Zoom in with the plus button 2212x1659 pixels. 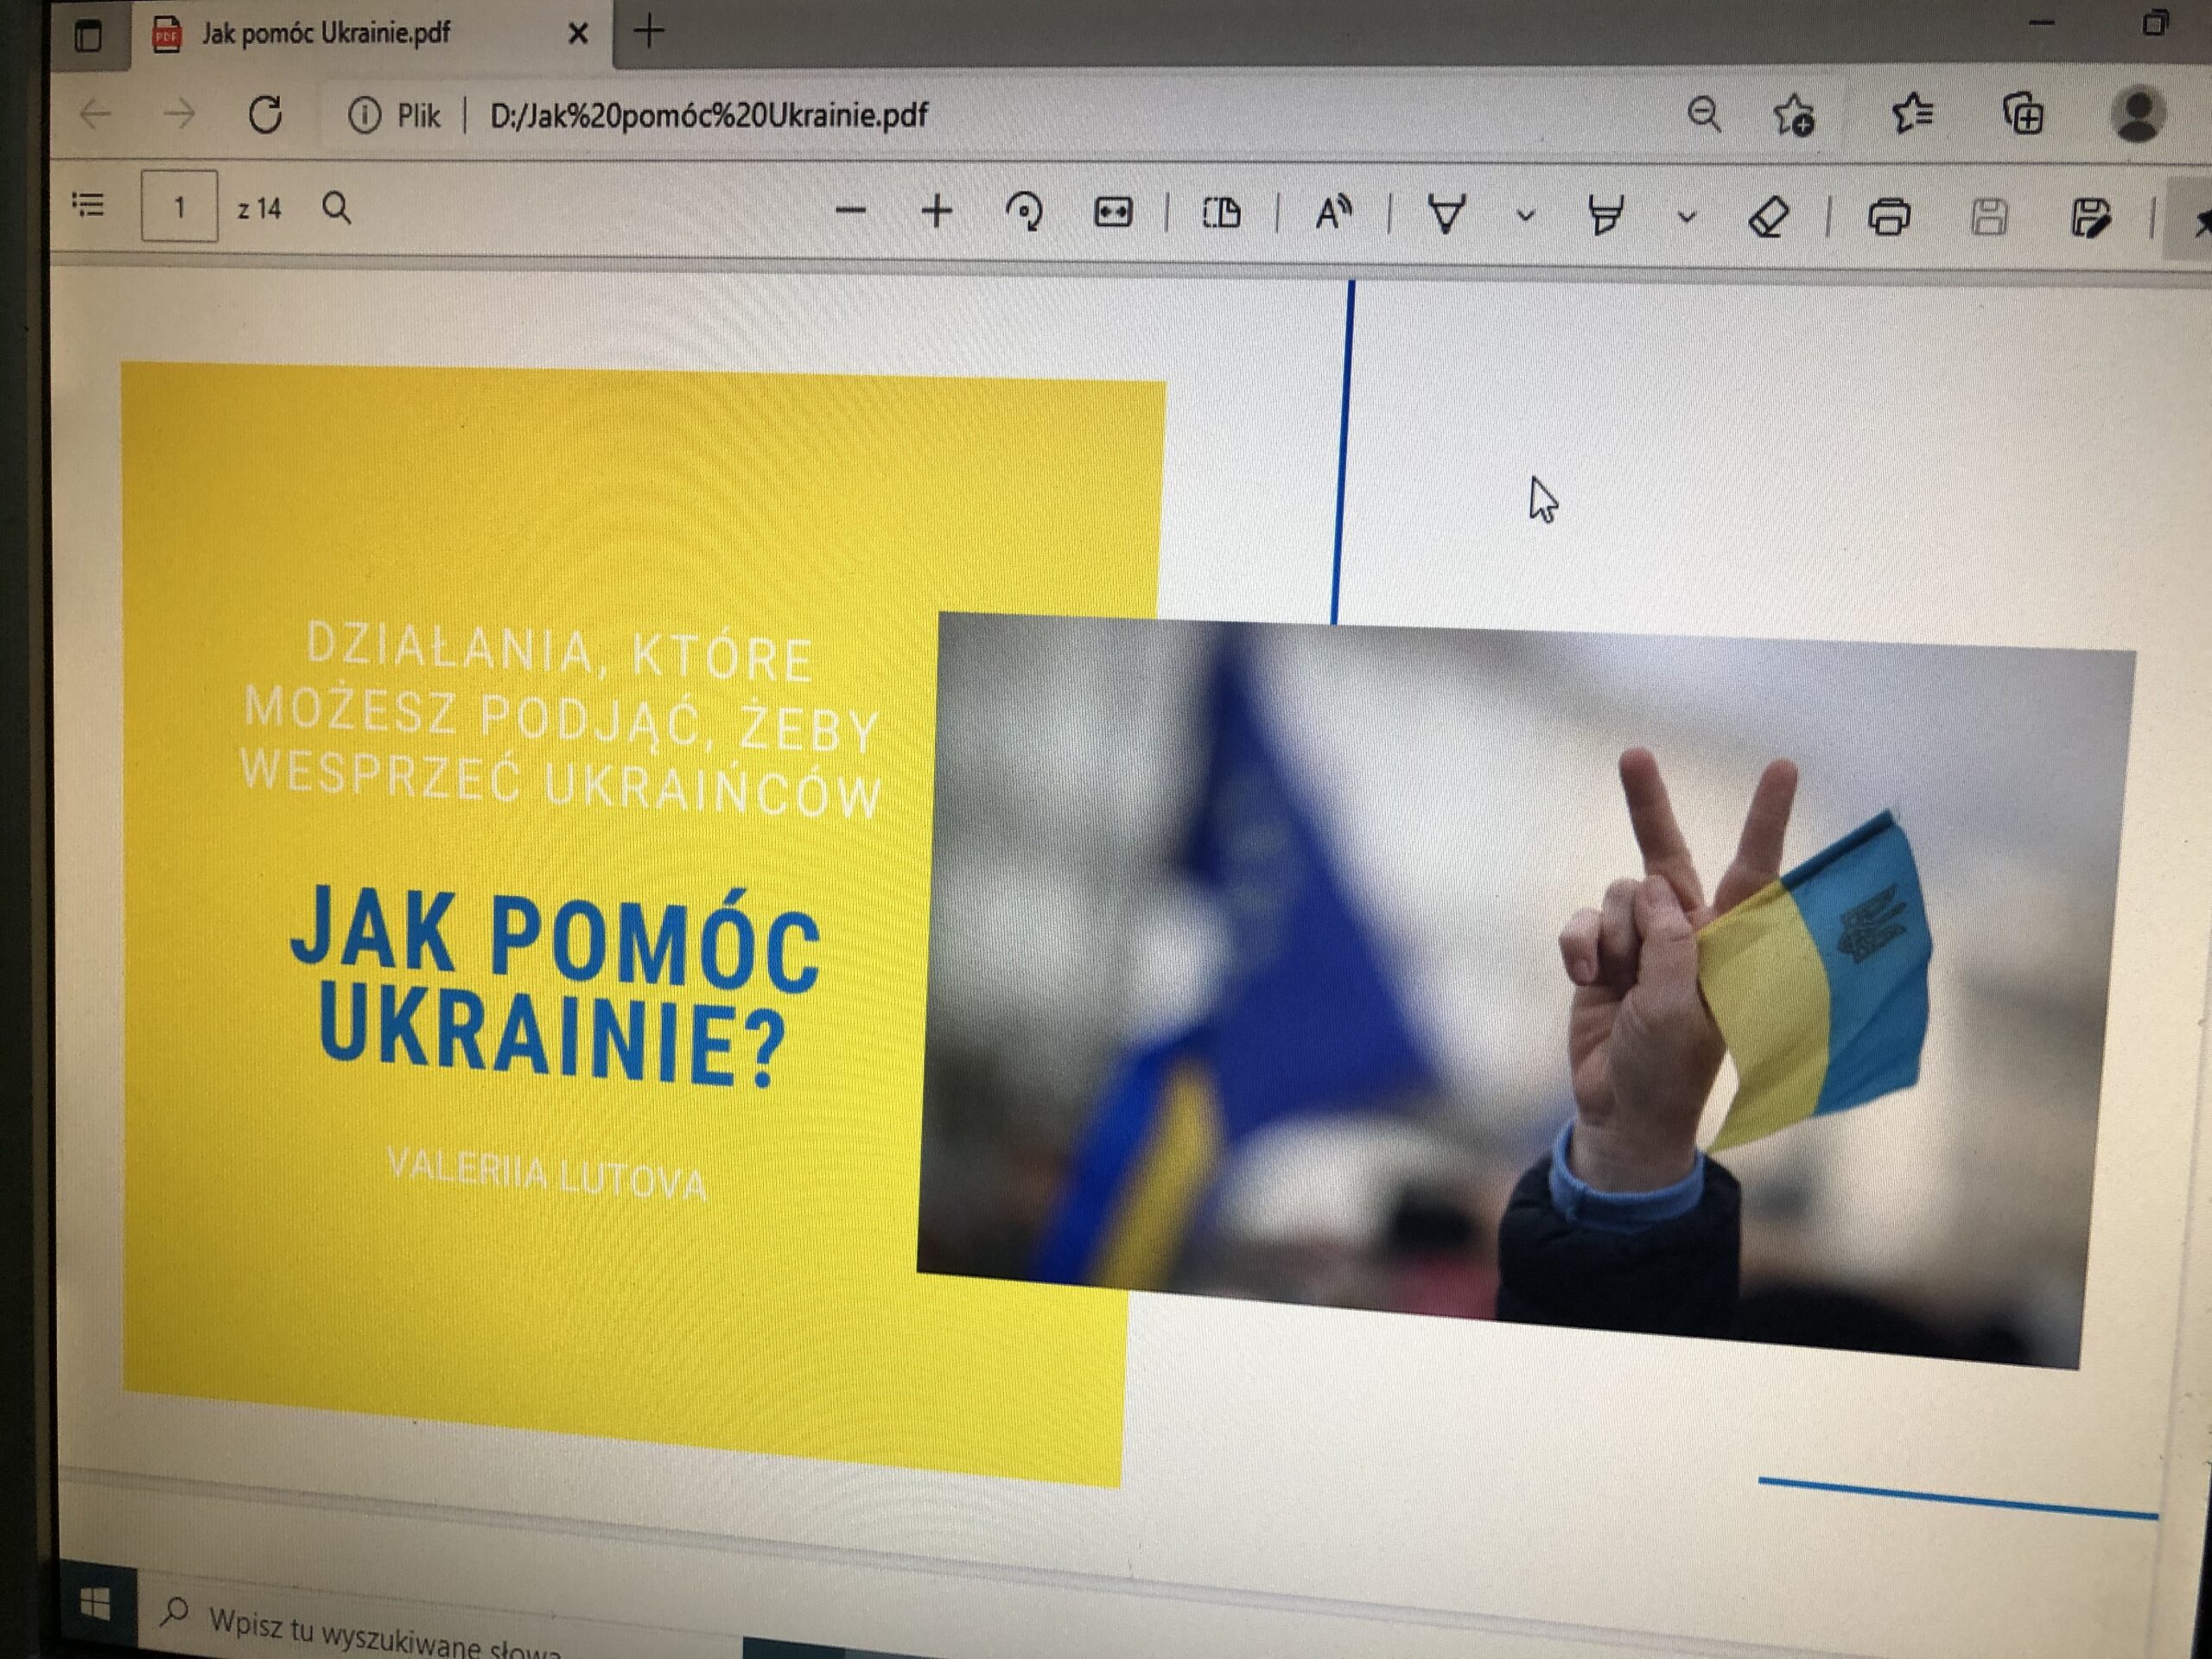[x=936, y=212]
